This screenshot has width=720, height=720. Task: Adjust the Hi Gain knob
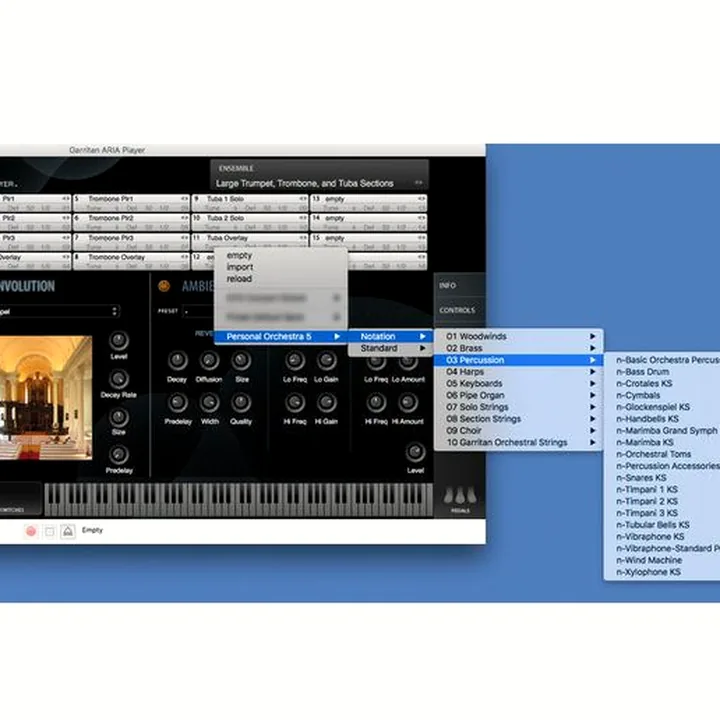[x=326, y=403]
